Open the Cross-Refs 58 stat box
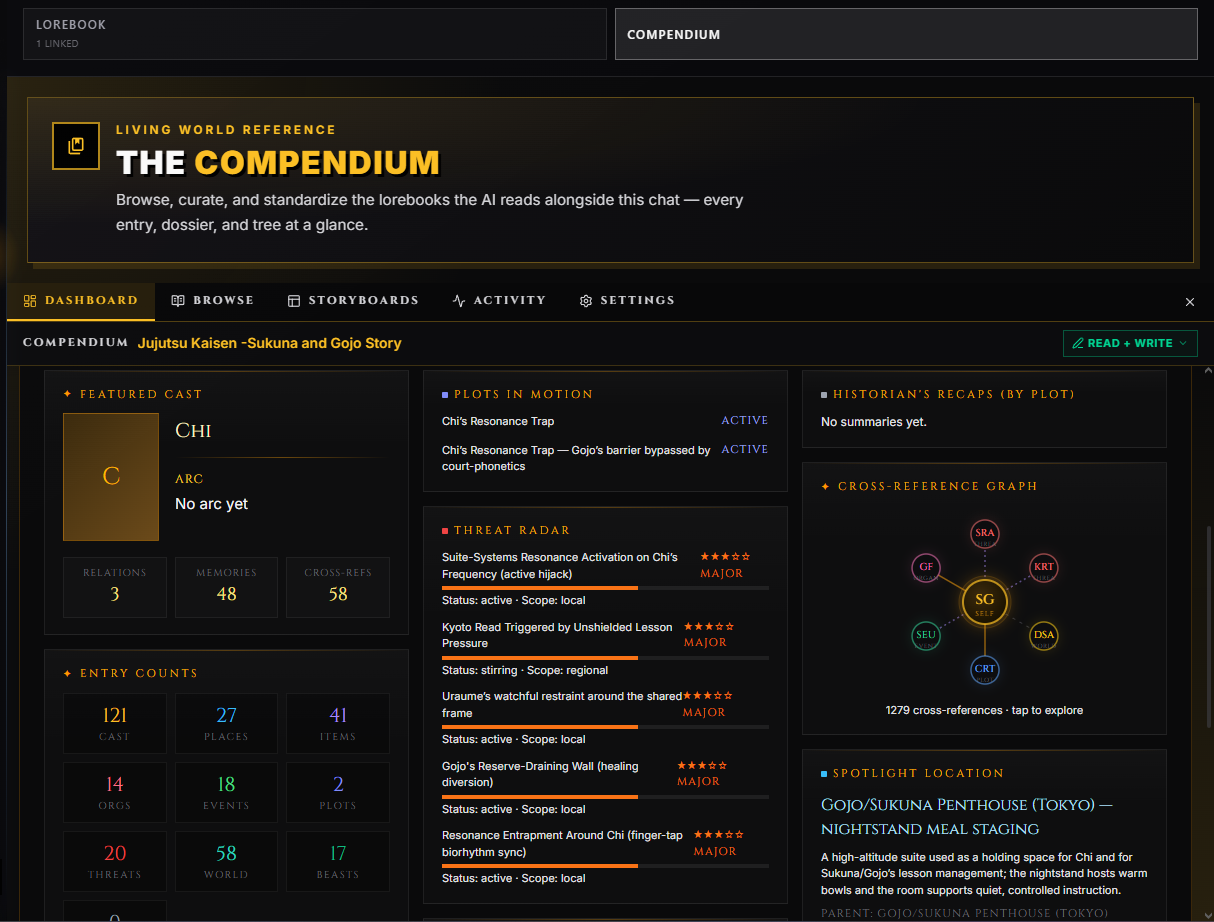This screenshot has width=1214, height=922. click(338, 587)
